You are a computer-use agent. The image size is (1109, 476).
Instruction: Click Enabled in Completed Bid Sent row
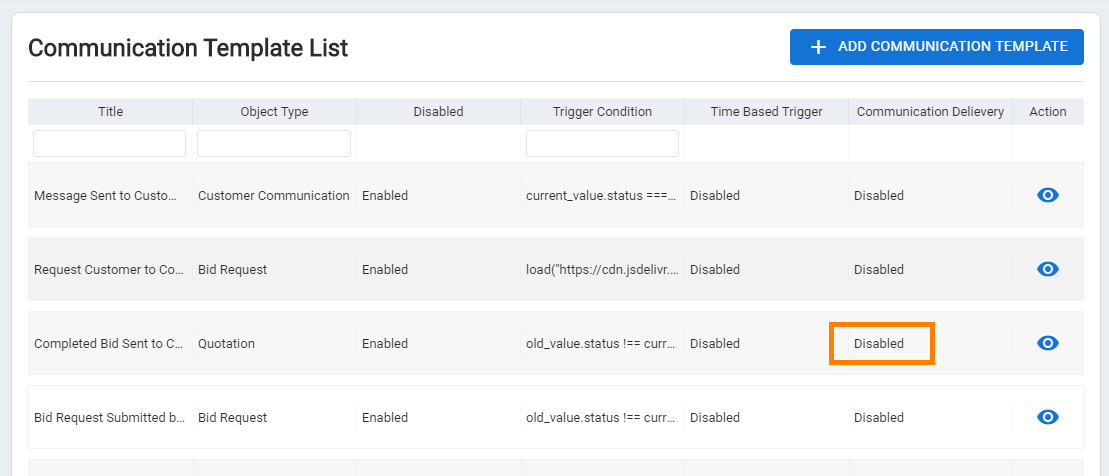(385, 344)
